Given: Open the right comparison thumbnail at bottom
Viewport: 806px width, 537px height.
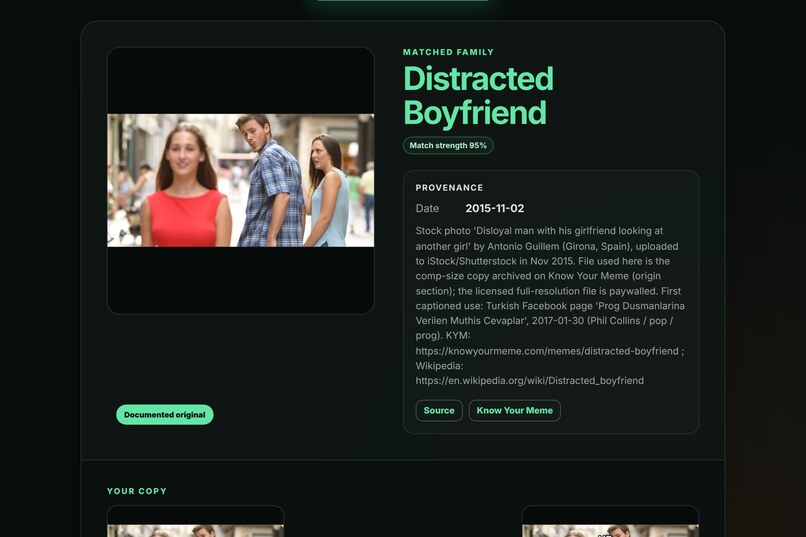Looking at the screenshot, I should tap(610, 522).
